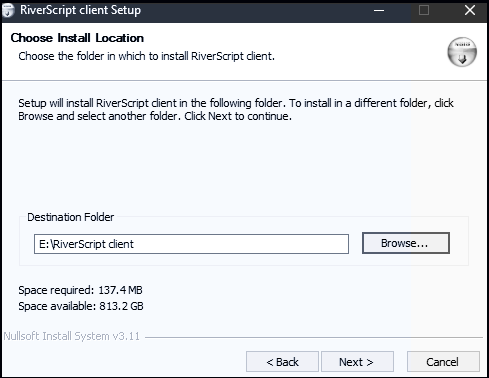Proceed with the Next > button
489x378 pixels.
pyautogui.click(x=357, y=362)
